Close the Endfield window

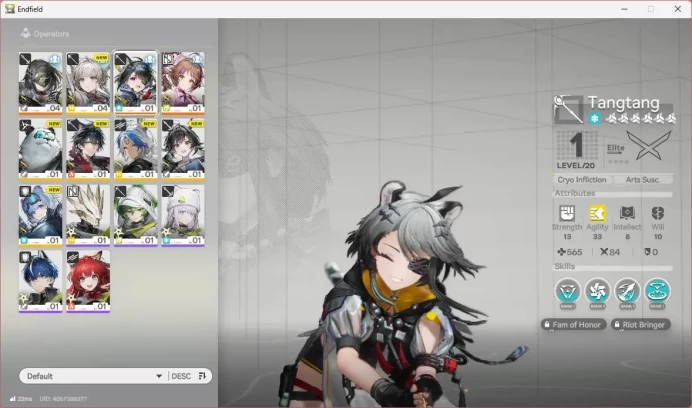(677, 9)
